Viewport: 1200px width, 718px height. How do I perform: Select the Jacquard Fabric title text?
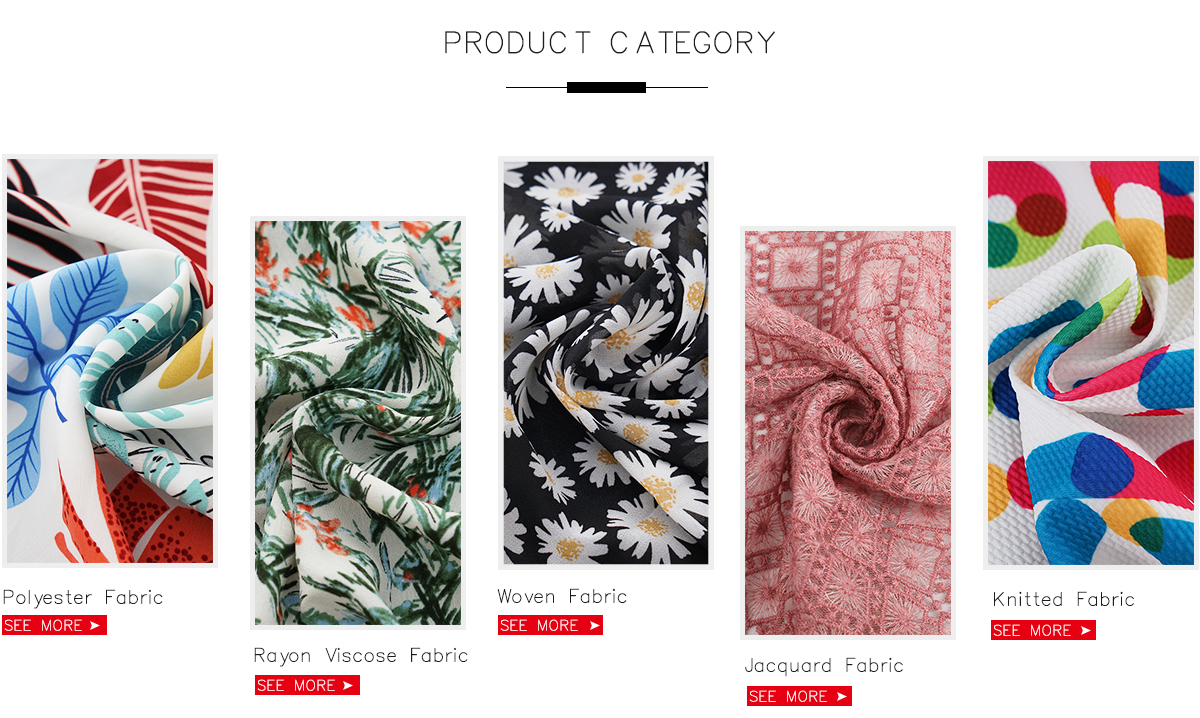[x=824, y=666]
